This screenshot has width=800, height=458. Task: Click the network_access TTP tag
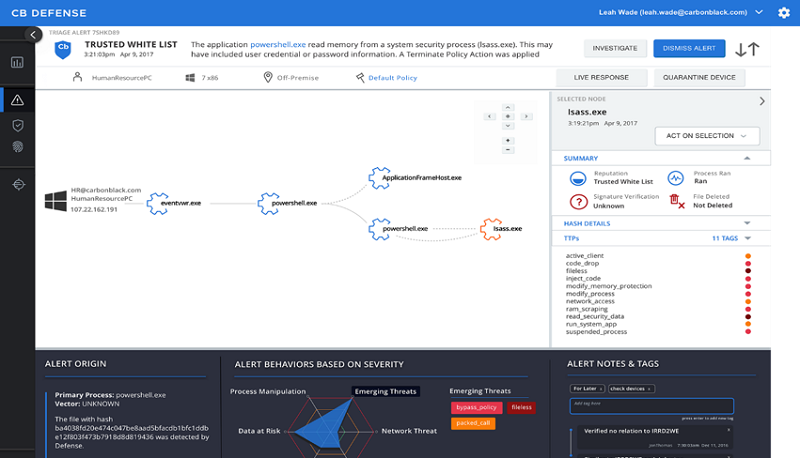(590, 301)
